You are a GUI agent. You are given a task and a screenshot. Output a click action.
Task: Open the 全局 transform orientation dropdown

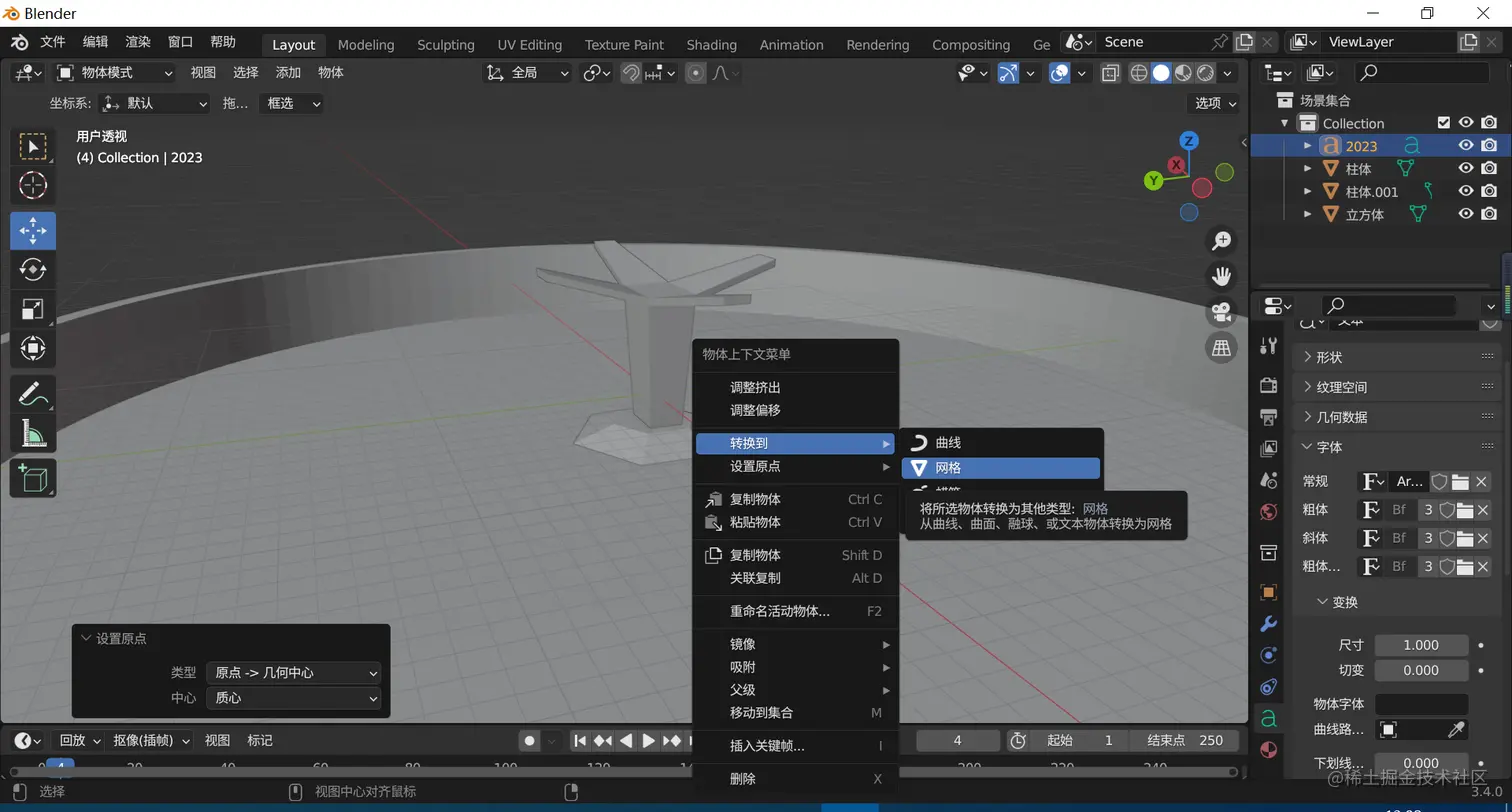(x=527, y=73)
